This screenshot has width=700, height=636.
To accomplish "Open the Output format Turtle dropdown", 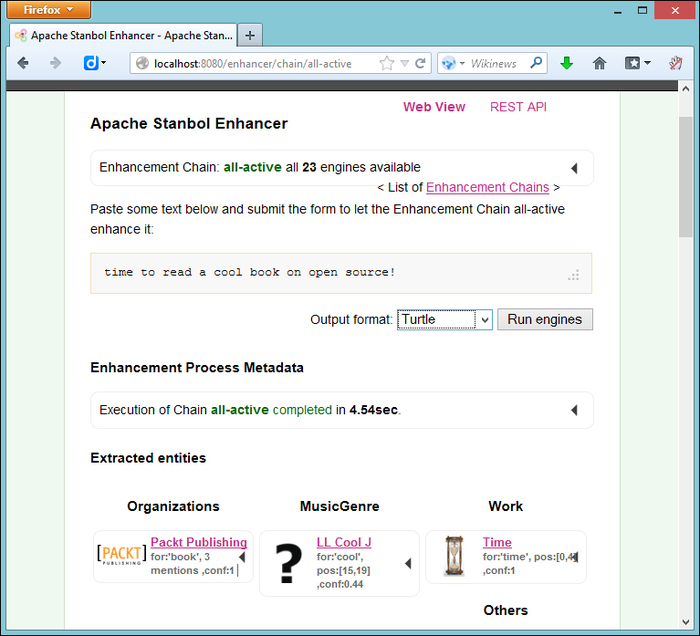I will tap(445, 320).
